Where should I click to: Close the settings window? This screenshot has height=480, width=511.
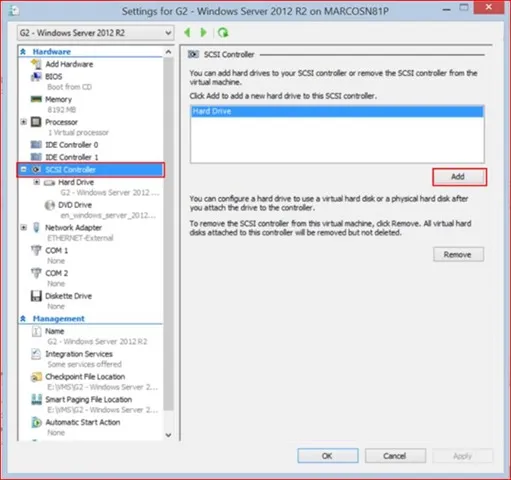click(x=489, y=7)
